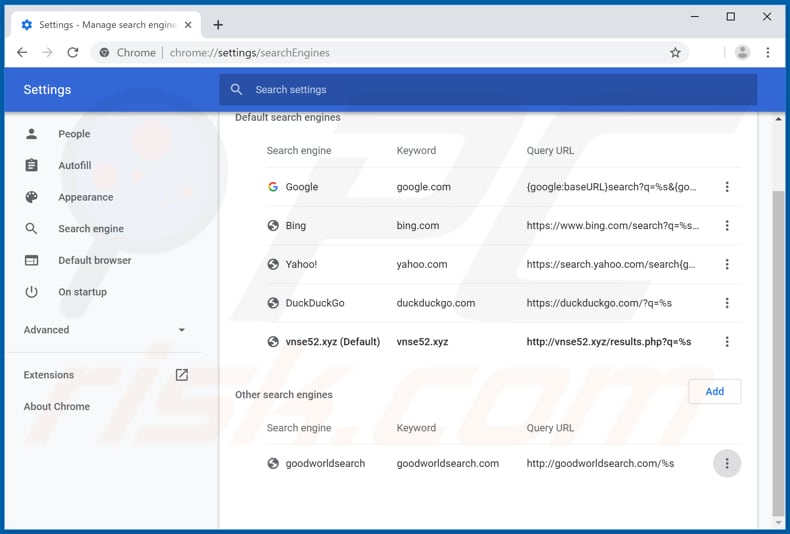
Task: Click the page scrollbar thumb
Action: tap(778, 352)
